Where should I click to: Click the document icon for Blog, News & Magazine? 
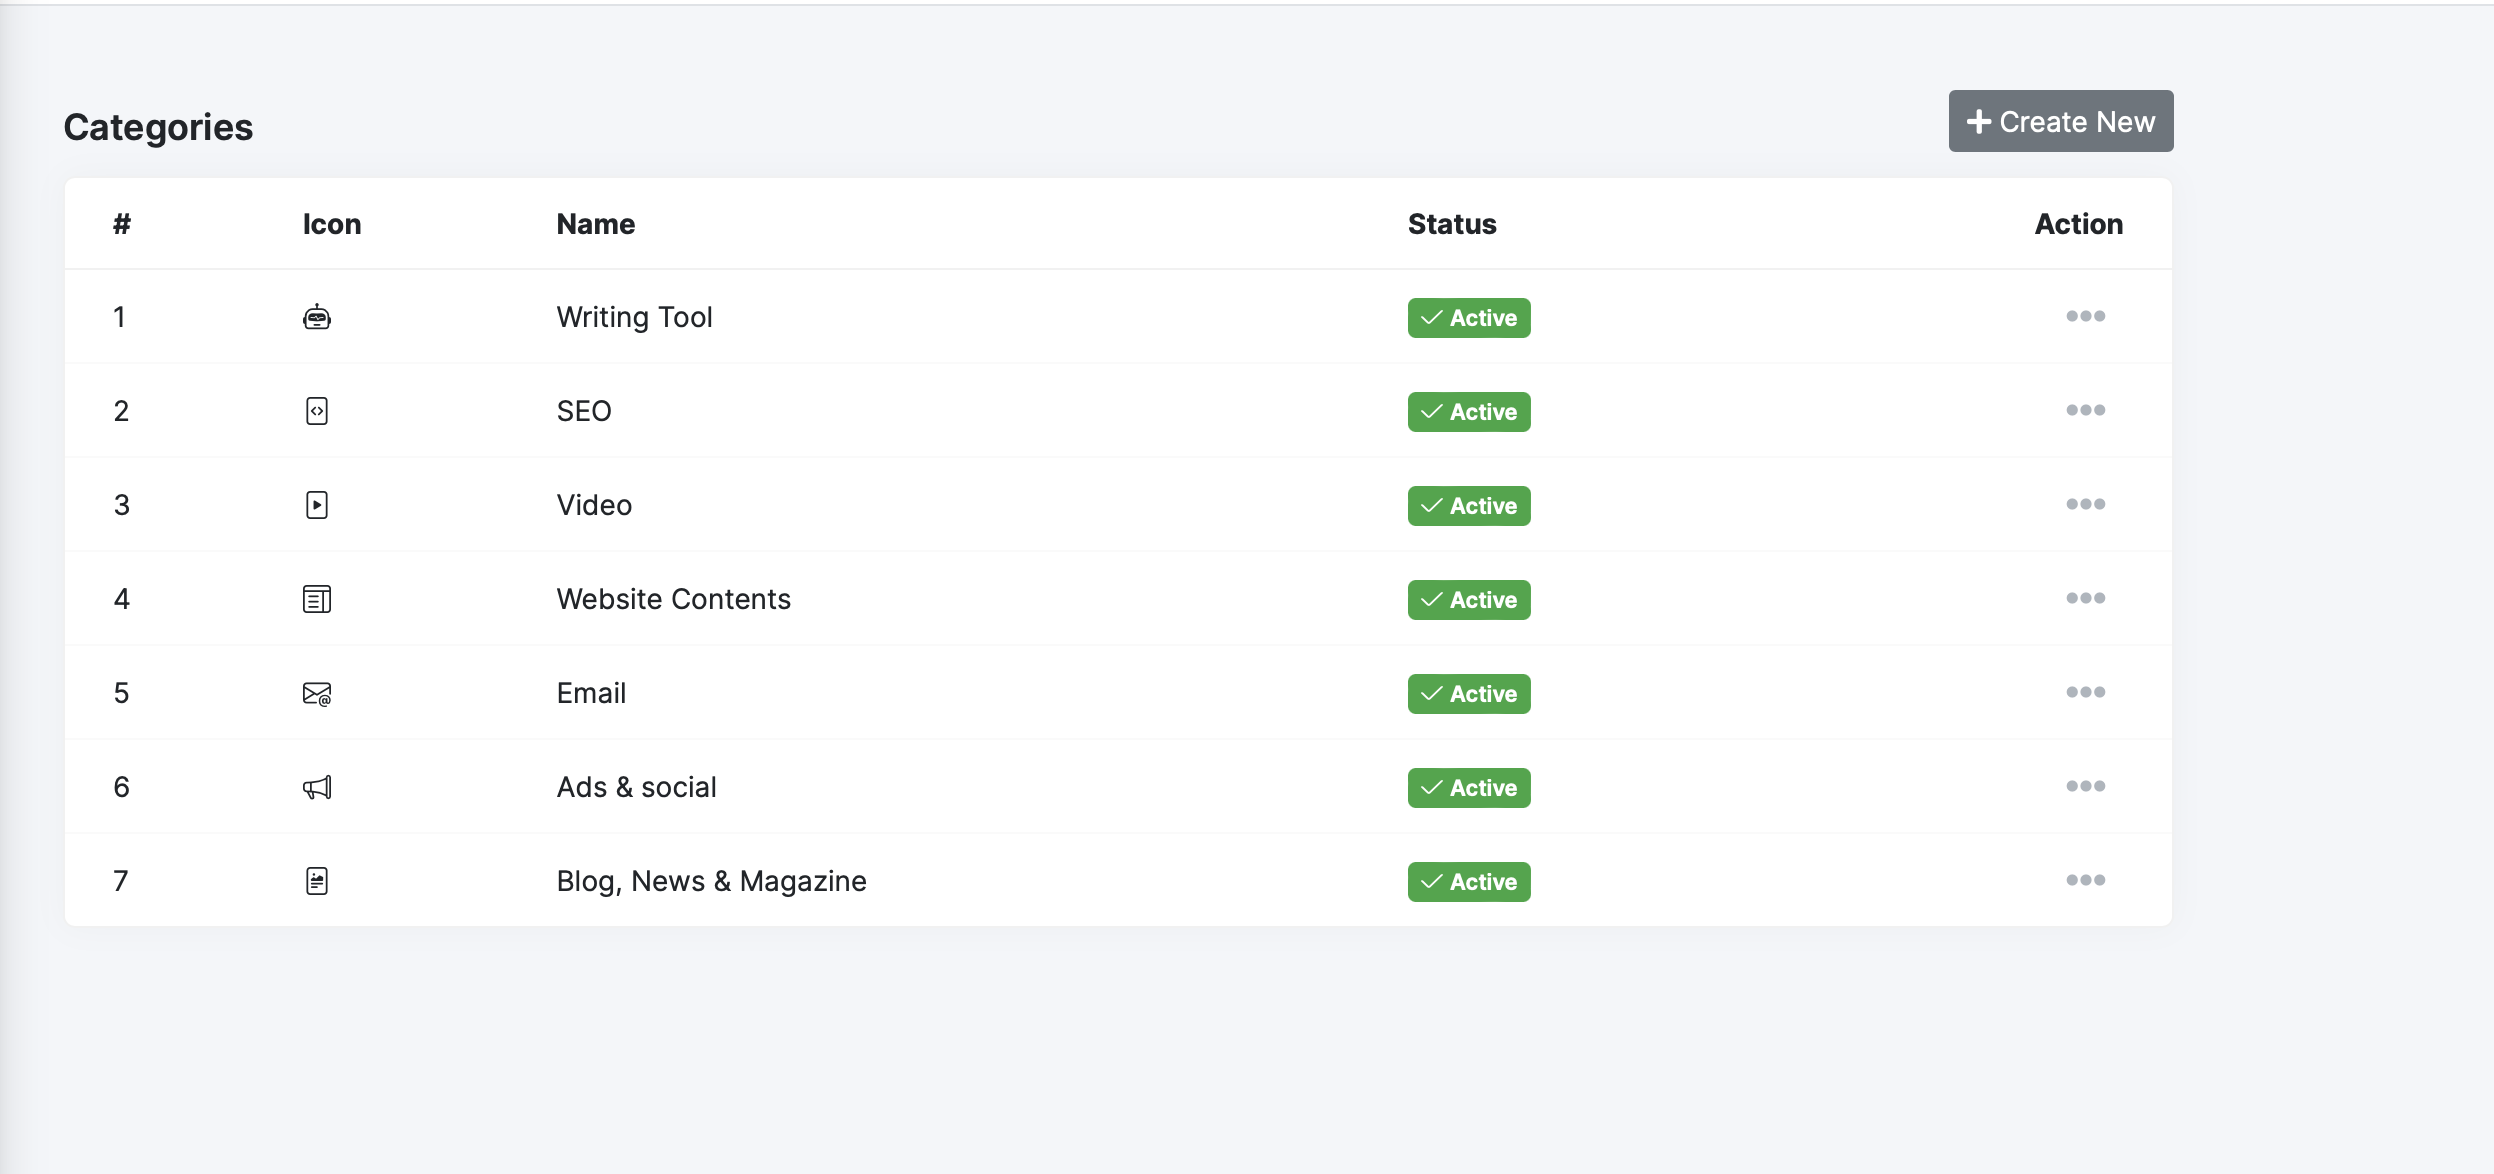317,881
